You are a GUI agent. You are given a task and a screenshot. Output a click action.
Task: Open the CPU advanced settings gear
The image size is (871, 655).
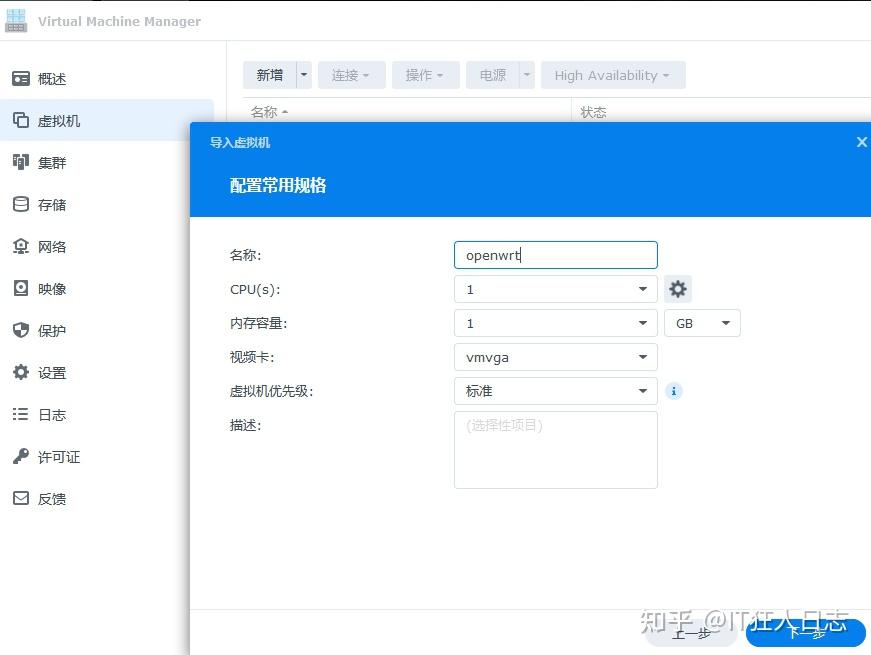[678, 289]
